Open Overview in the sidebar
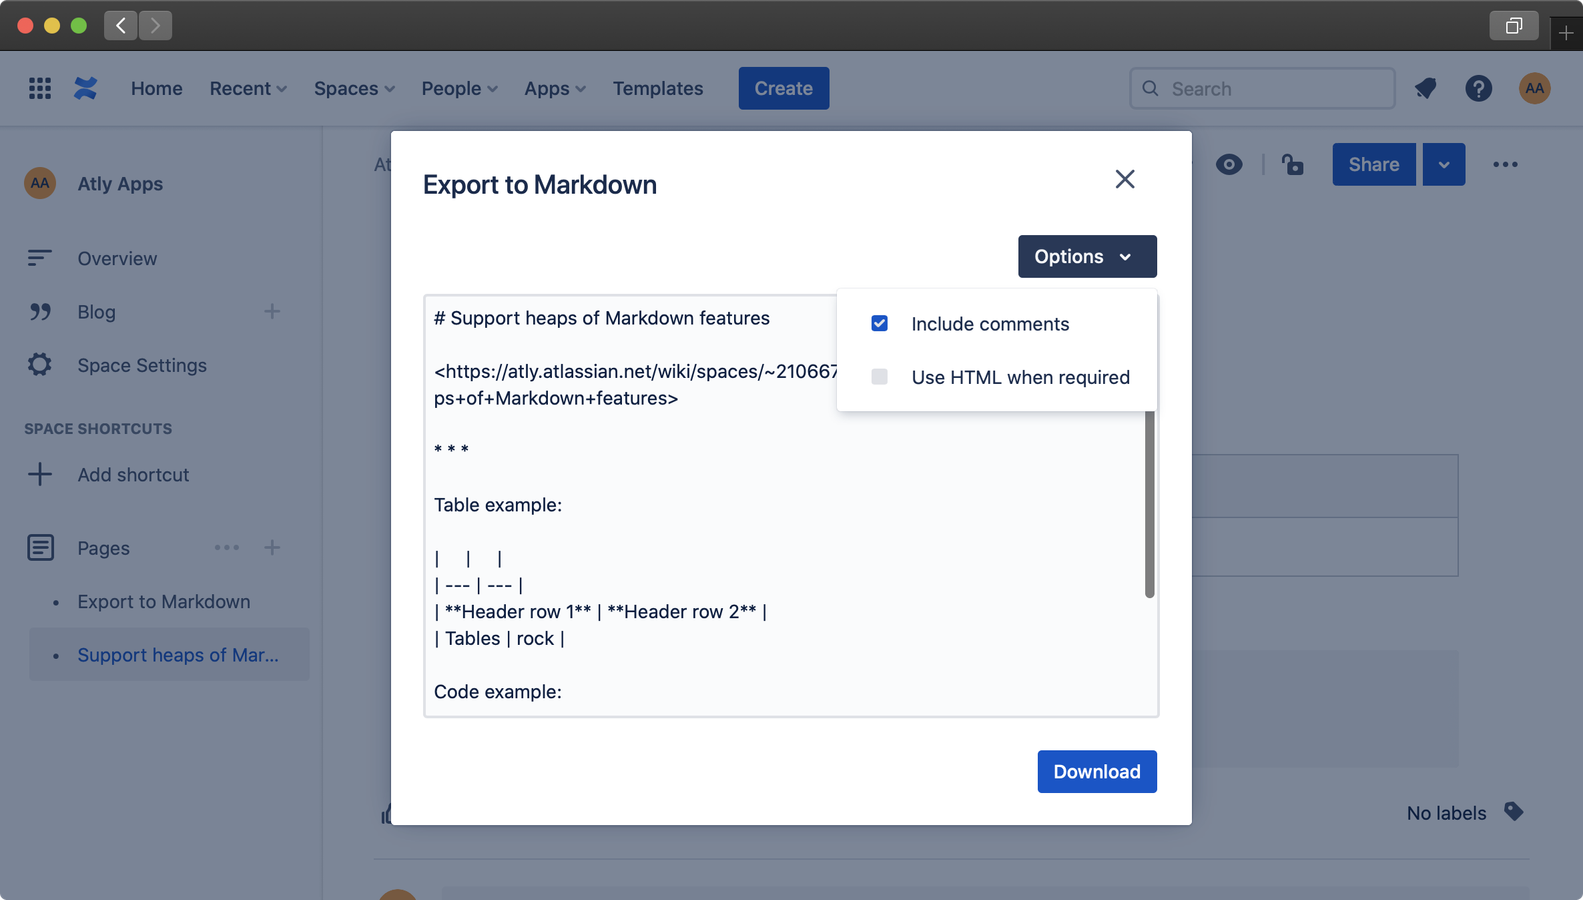The image size is (1583, 900). point(117,258)
